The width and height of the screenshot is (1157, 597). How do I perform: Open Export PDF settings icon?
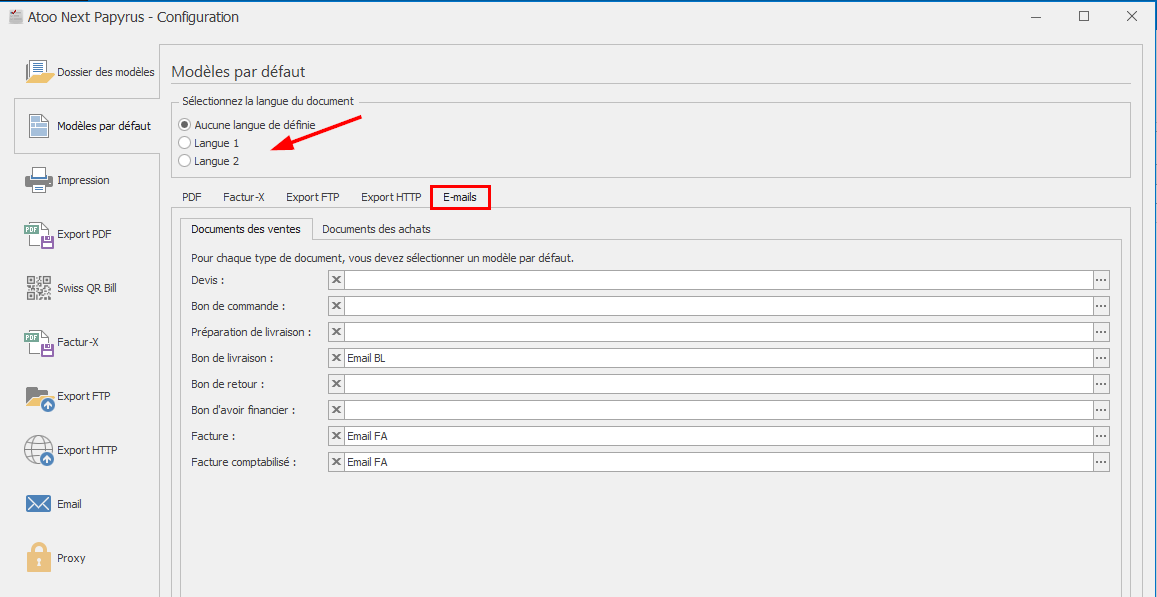point(38,234)
